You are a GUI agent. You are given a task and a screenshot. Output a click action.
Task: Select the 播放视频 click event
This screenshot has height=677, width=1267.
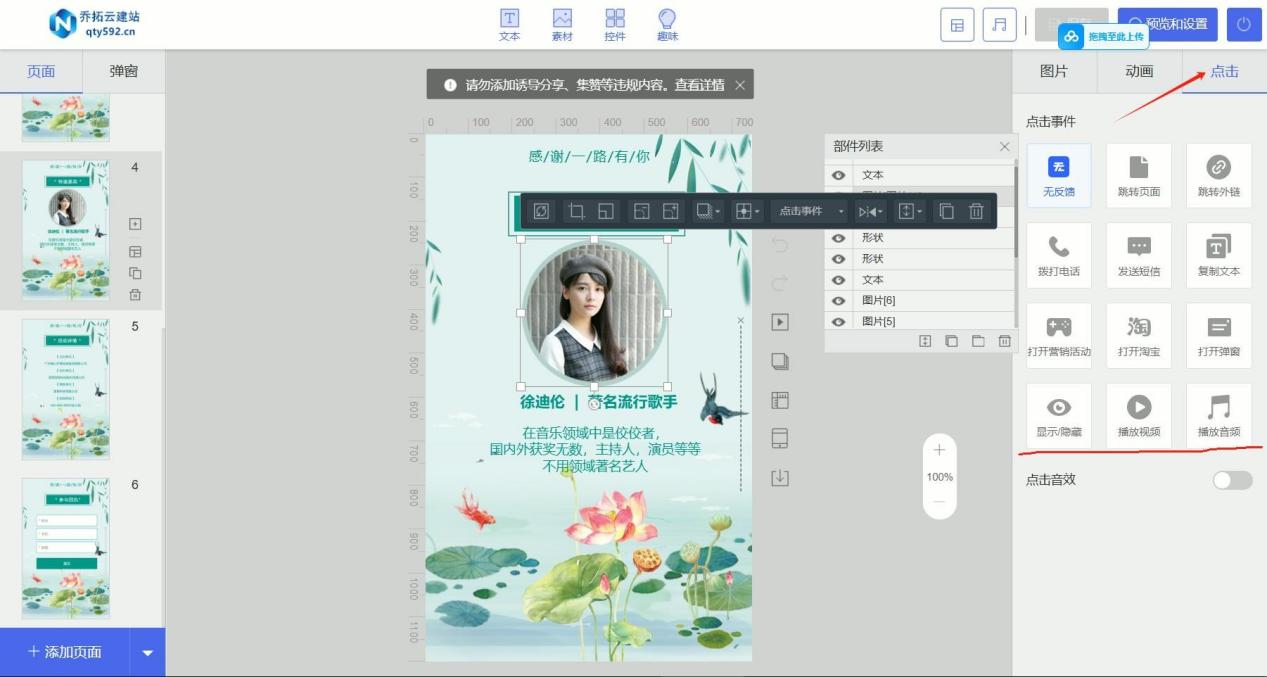click(1139, 416)
